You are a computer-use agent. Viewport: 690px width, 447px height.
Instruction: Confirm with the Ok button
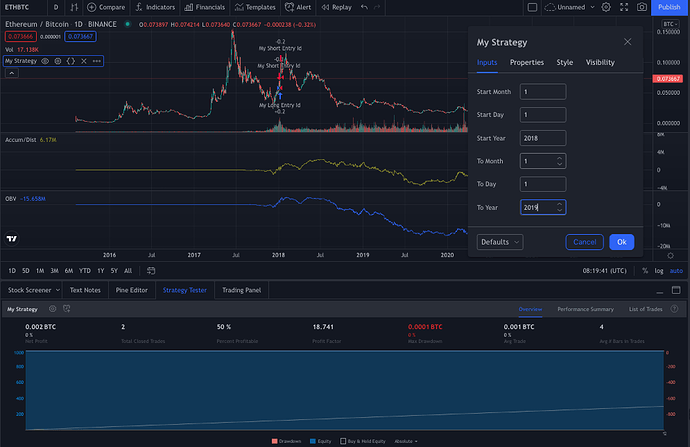pyautogui.click(x=621, y=242)
